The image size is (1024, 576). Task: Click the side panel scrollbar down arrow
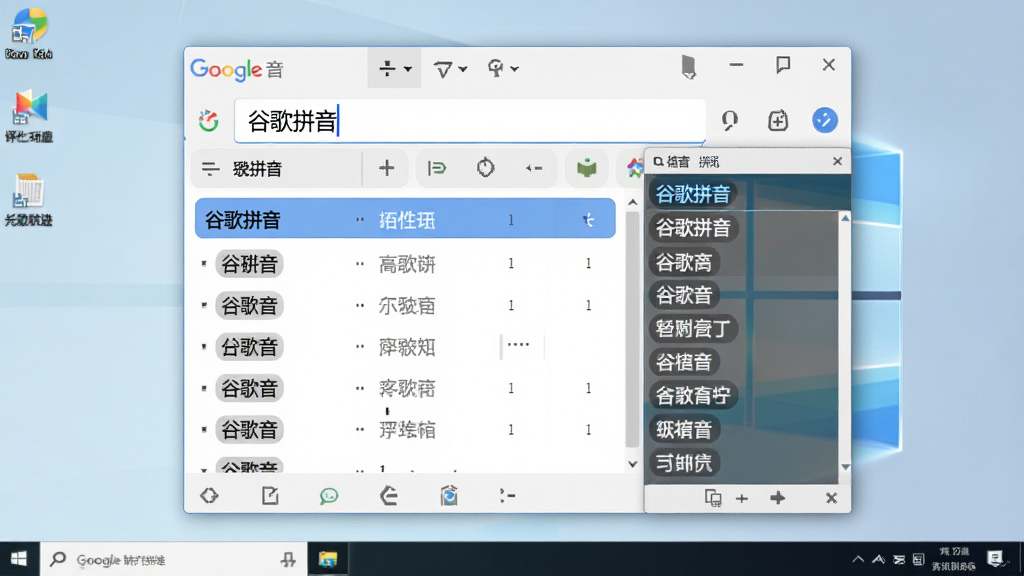845,468
